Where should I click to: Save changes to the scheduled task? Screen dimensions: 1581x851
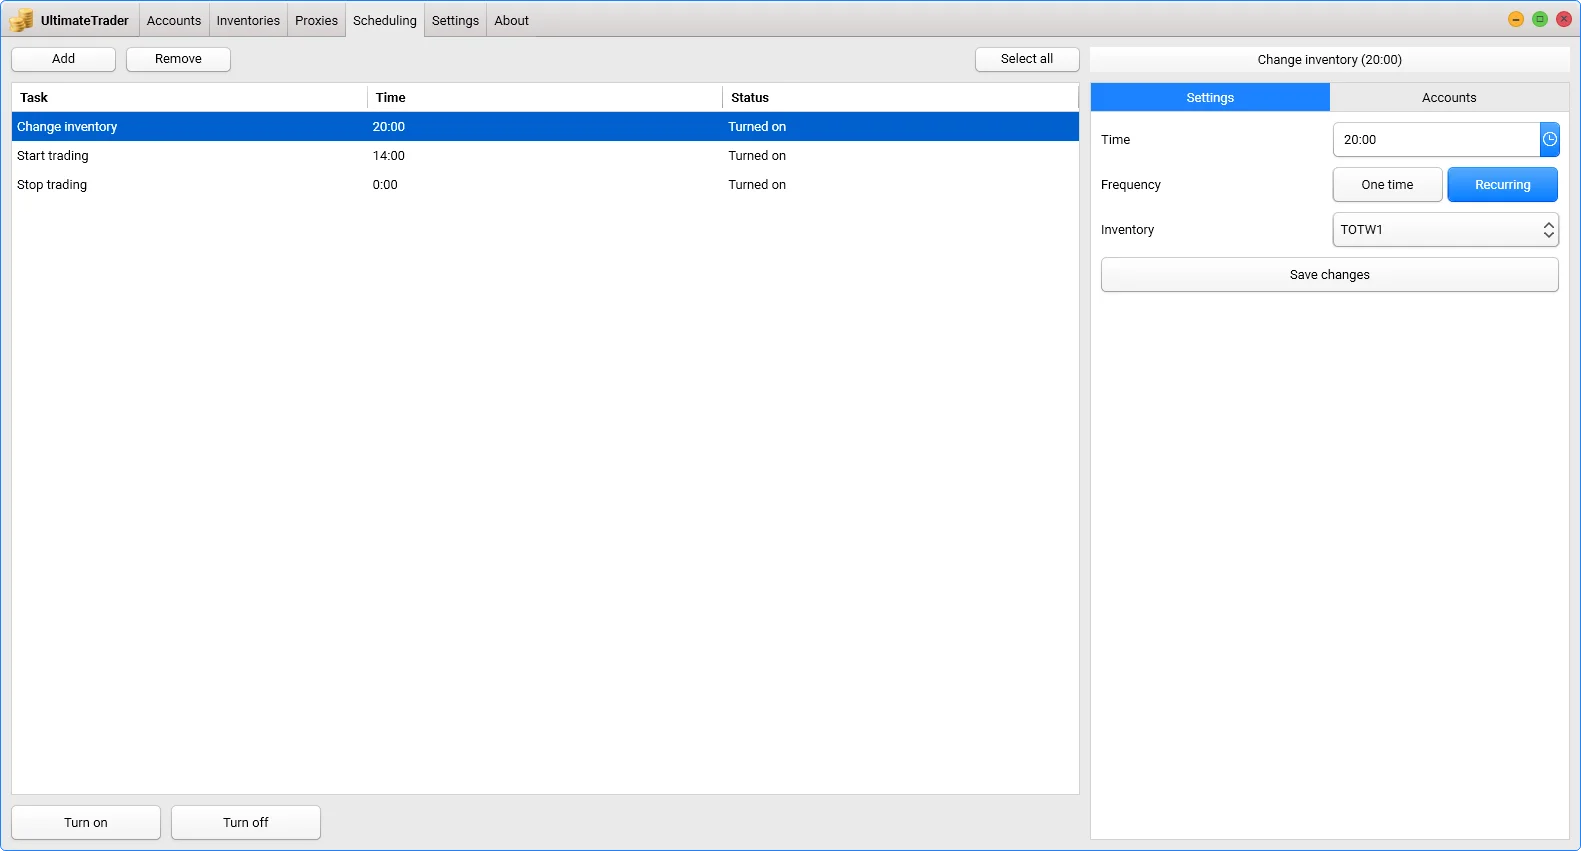(x=1329, y=275)
